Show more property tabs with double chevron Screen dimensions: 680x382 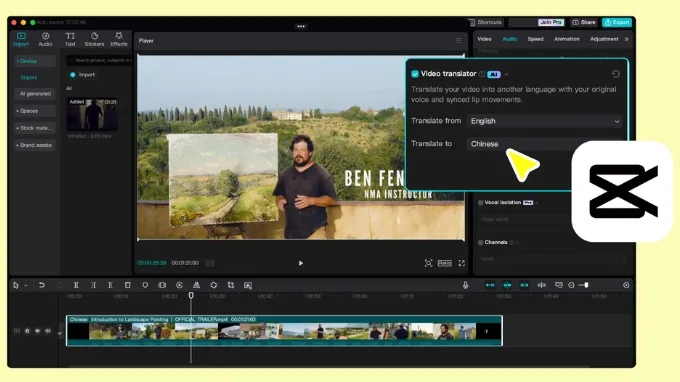[x=627, y=39]
